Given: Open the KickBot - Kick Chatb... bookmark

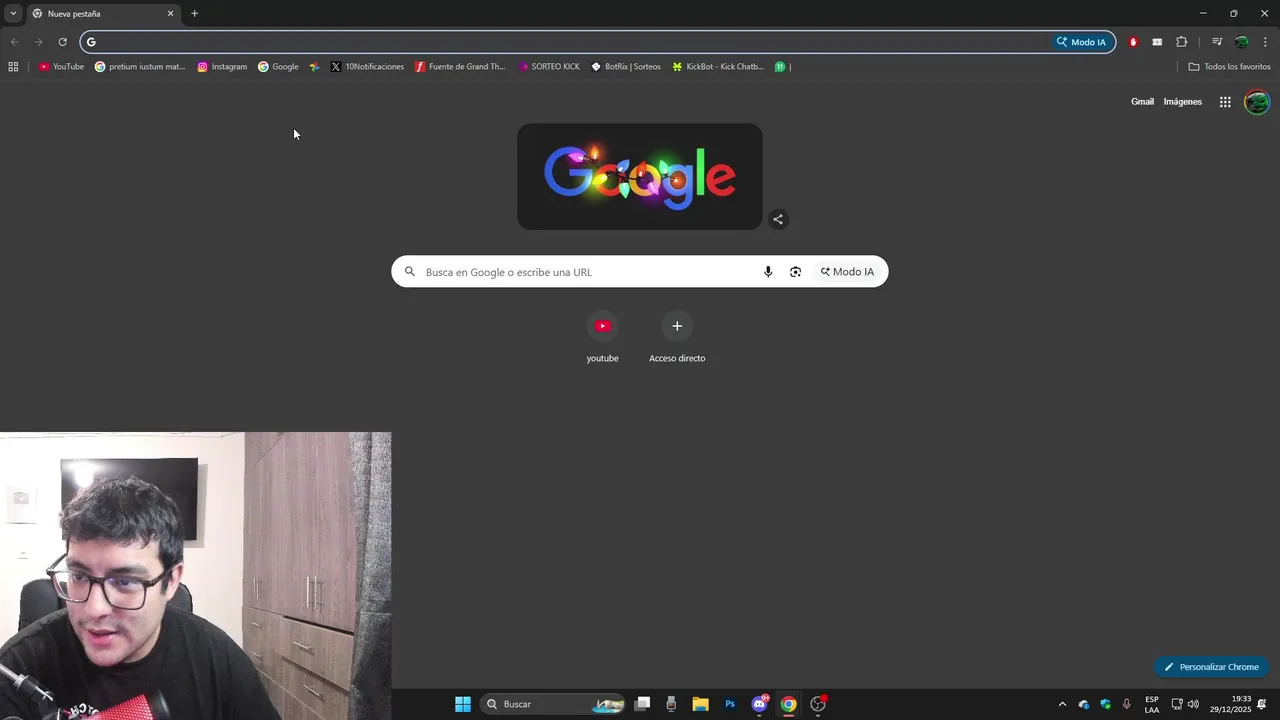Looking at the screenshot, I should pyautogui.click(x=718, y=67).
